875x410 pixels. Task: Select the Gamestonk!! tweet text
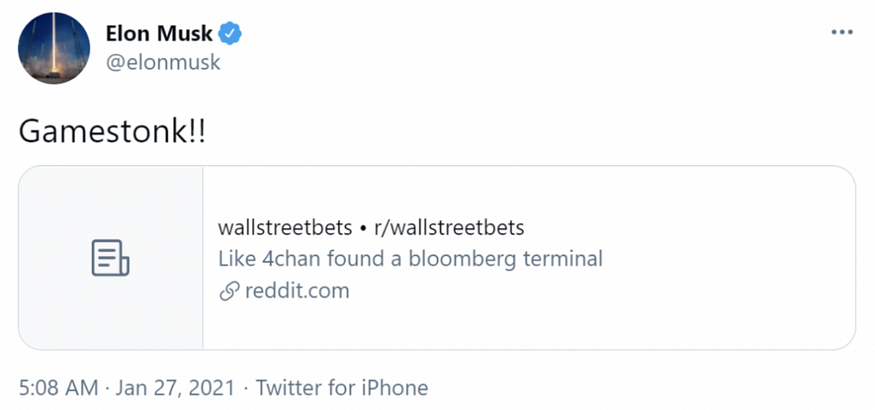112,132
